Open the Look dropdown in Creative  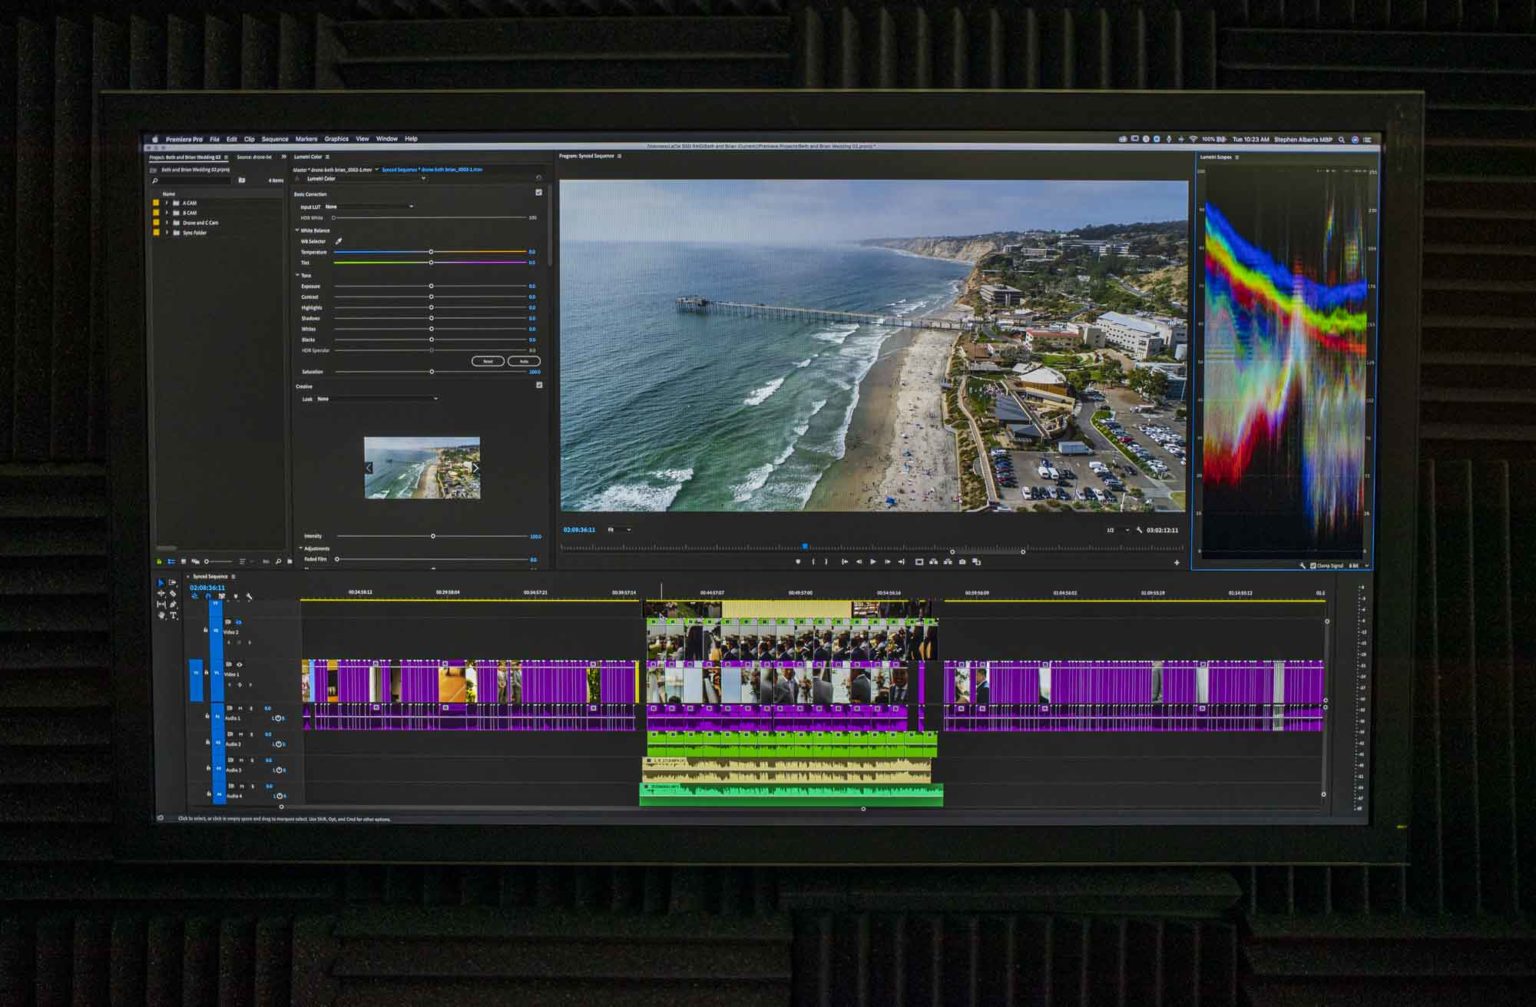tap(378, 399)
